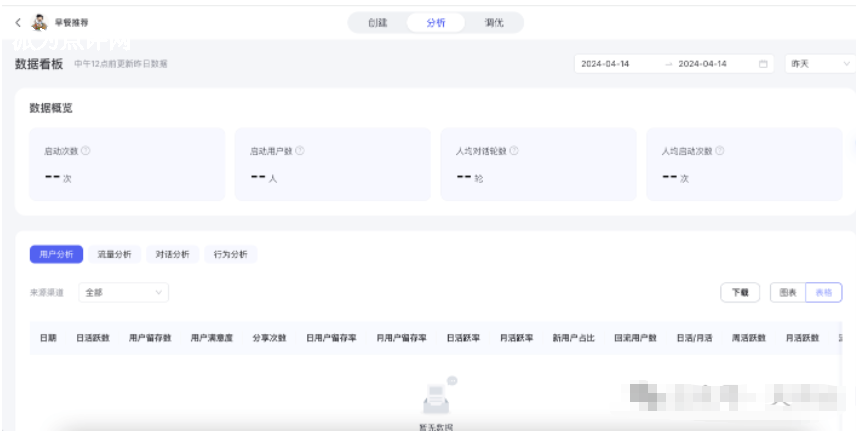Click the 日用户留存率 column header
856x431 pixels.
pyautogui.click(x=331, y=338)
